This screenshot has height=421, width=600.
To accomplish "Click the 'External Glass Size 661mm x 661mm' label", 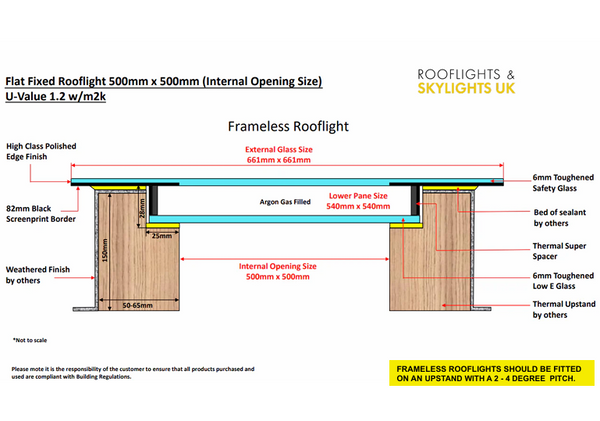I will [x=279, y=155].
